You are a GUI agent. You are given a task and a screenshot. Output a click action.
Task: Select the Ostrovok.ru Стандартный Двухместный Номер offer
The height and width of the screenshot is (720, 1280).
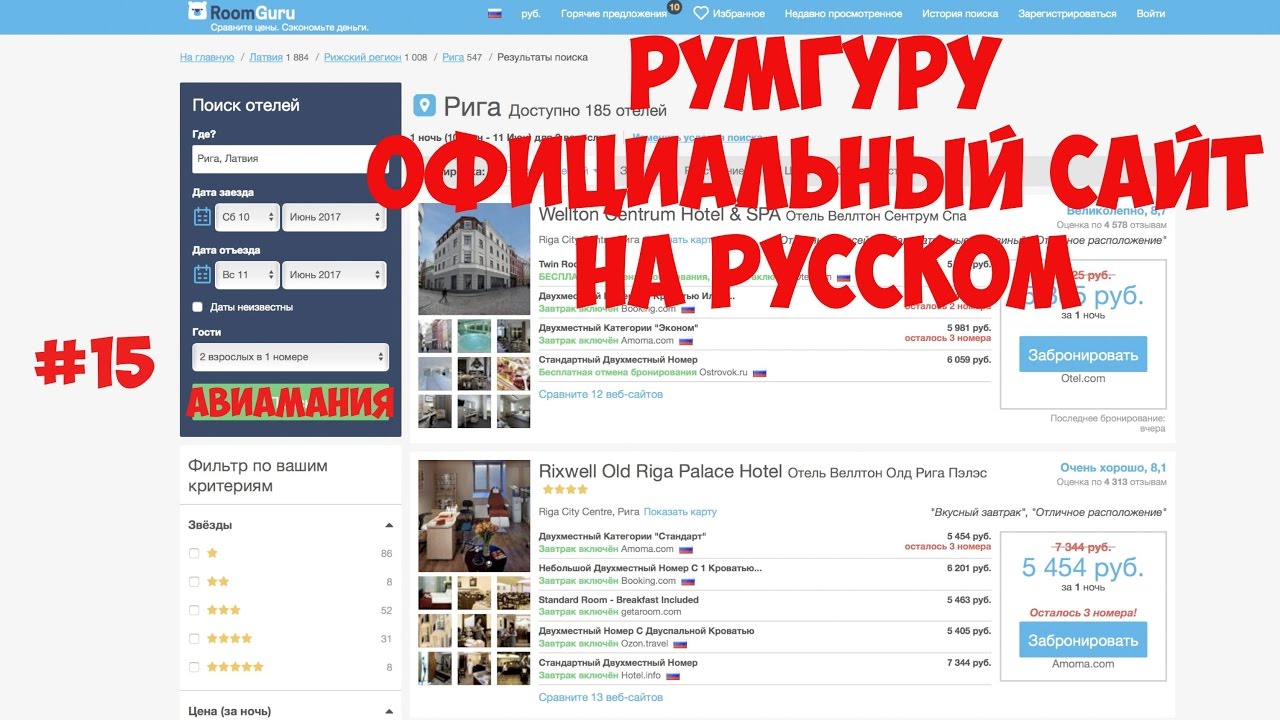click(764, 366)
